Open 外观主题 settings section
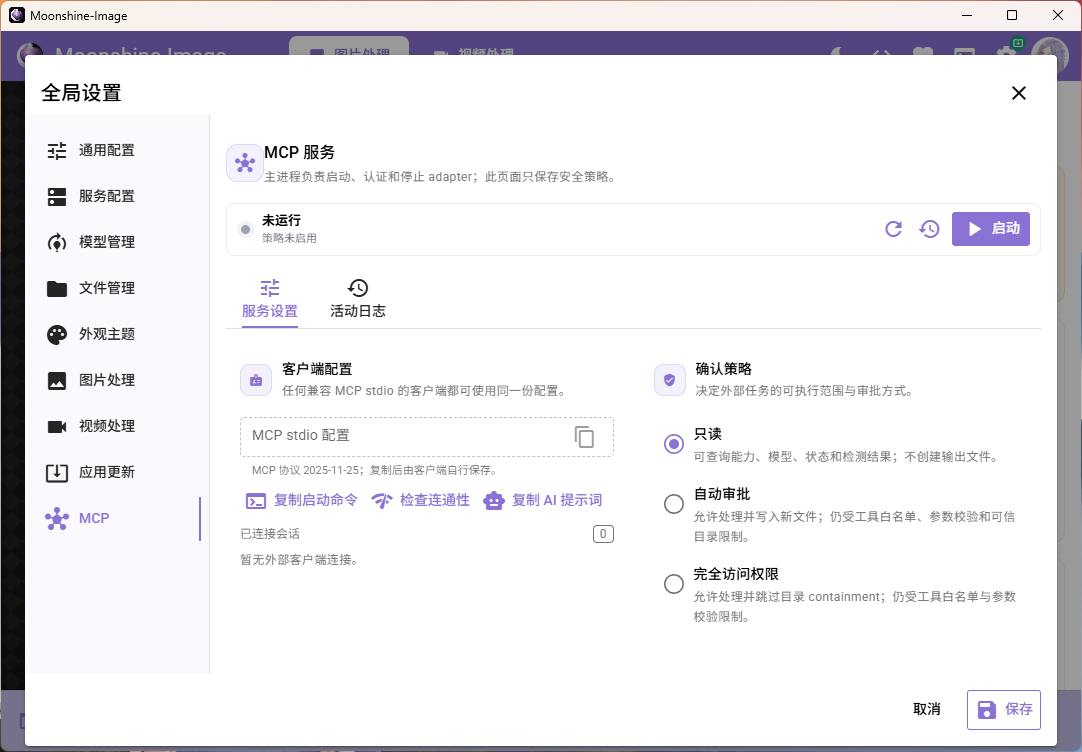Viewport: 1082px width, 752px height. (116, 335)
